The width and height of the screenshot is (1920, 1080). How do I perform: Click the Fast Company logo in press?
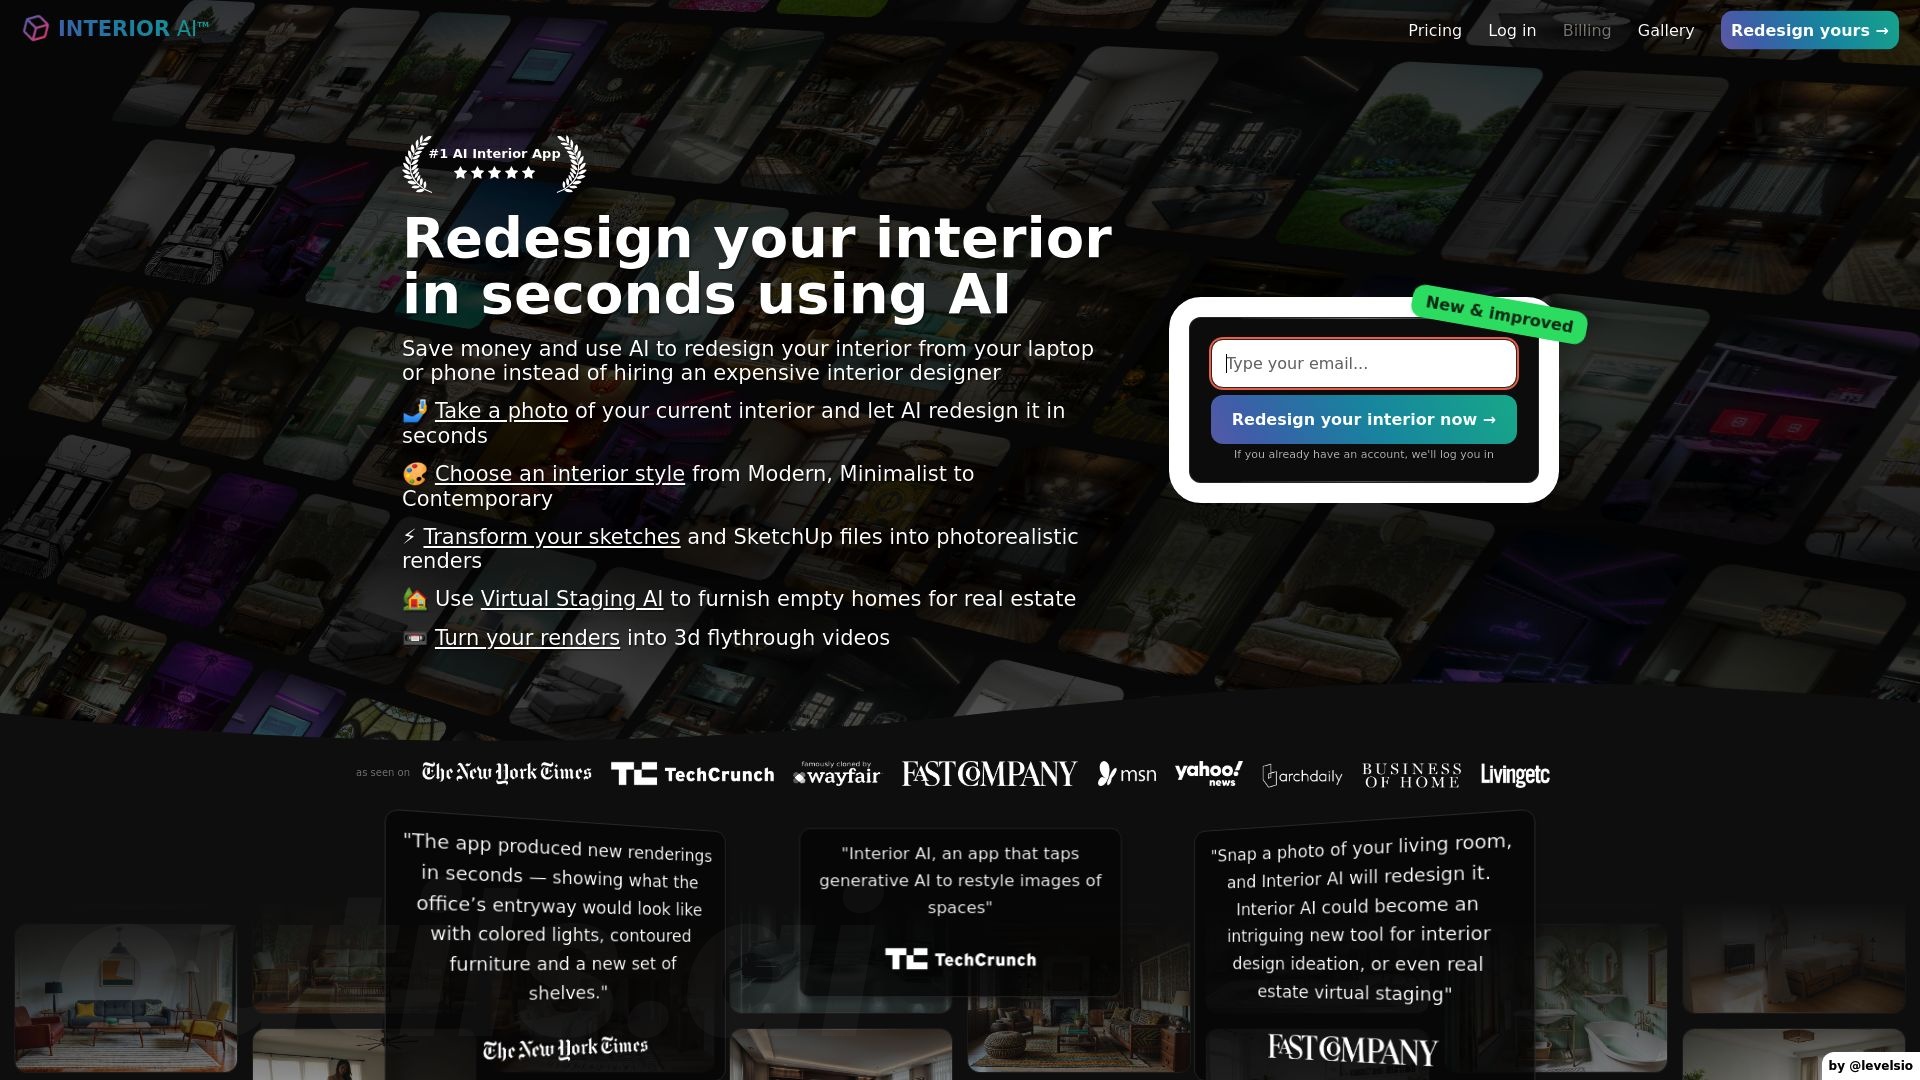pyautogui.click(x=989, y=773)
